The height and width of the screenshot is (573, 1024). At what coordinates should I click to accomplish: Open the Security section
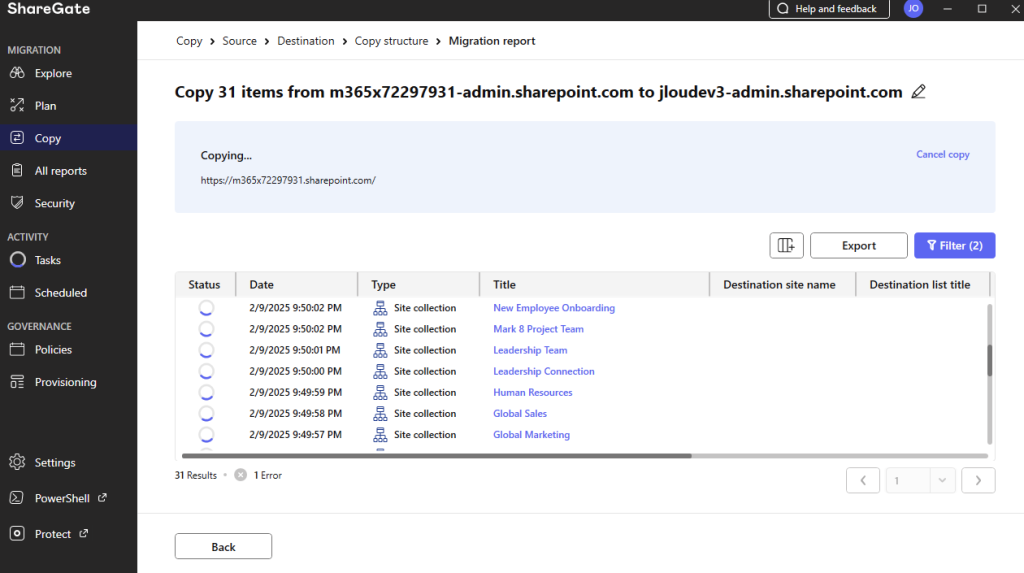[54, 203]
